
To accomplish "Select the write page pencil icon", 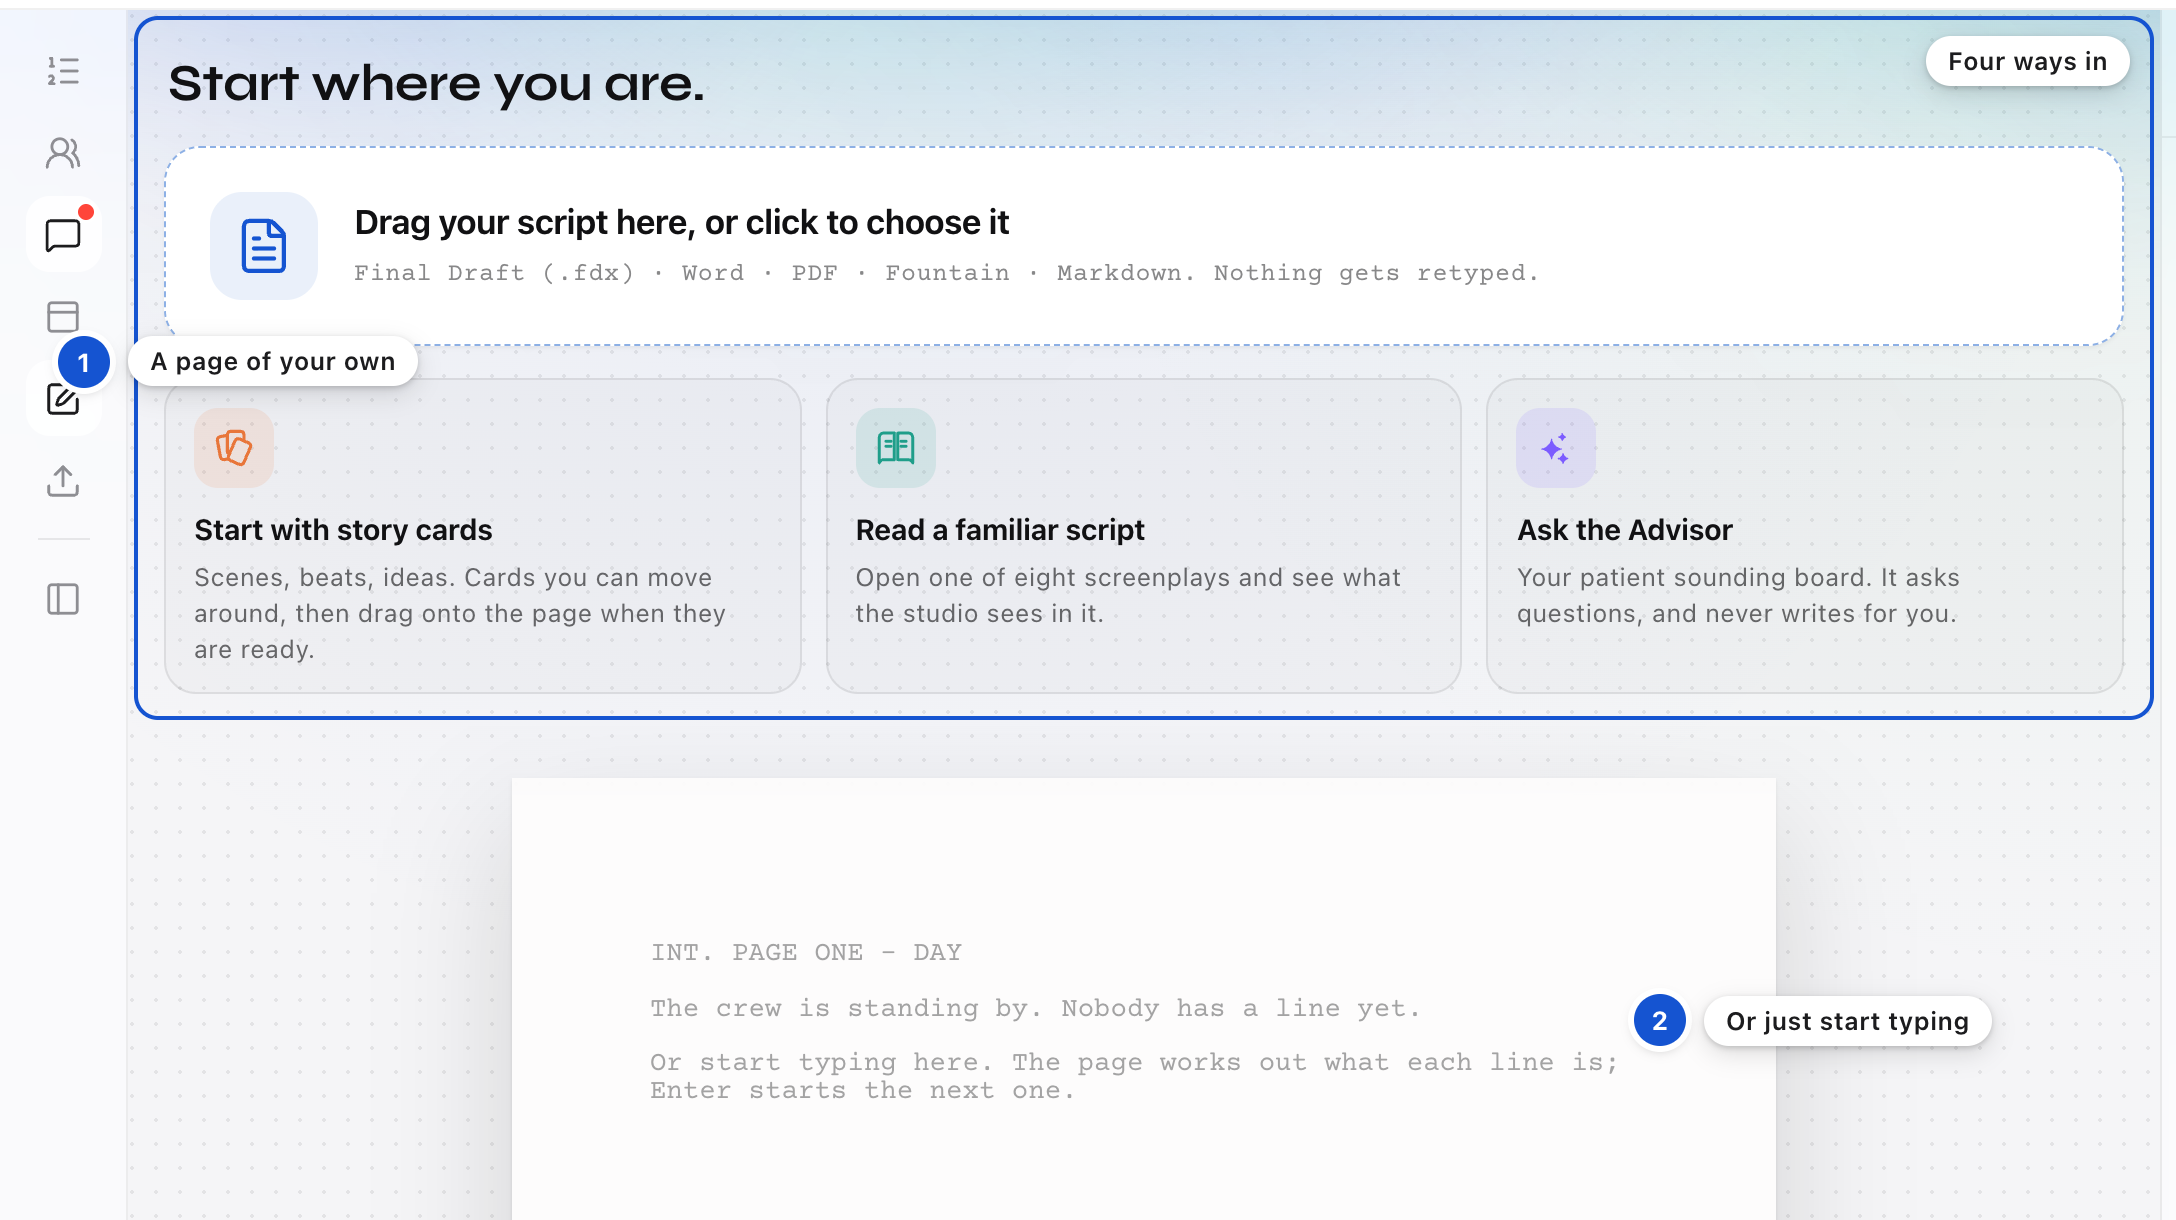I will pos(63,399).
